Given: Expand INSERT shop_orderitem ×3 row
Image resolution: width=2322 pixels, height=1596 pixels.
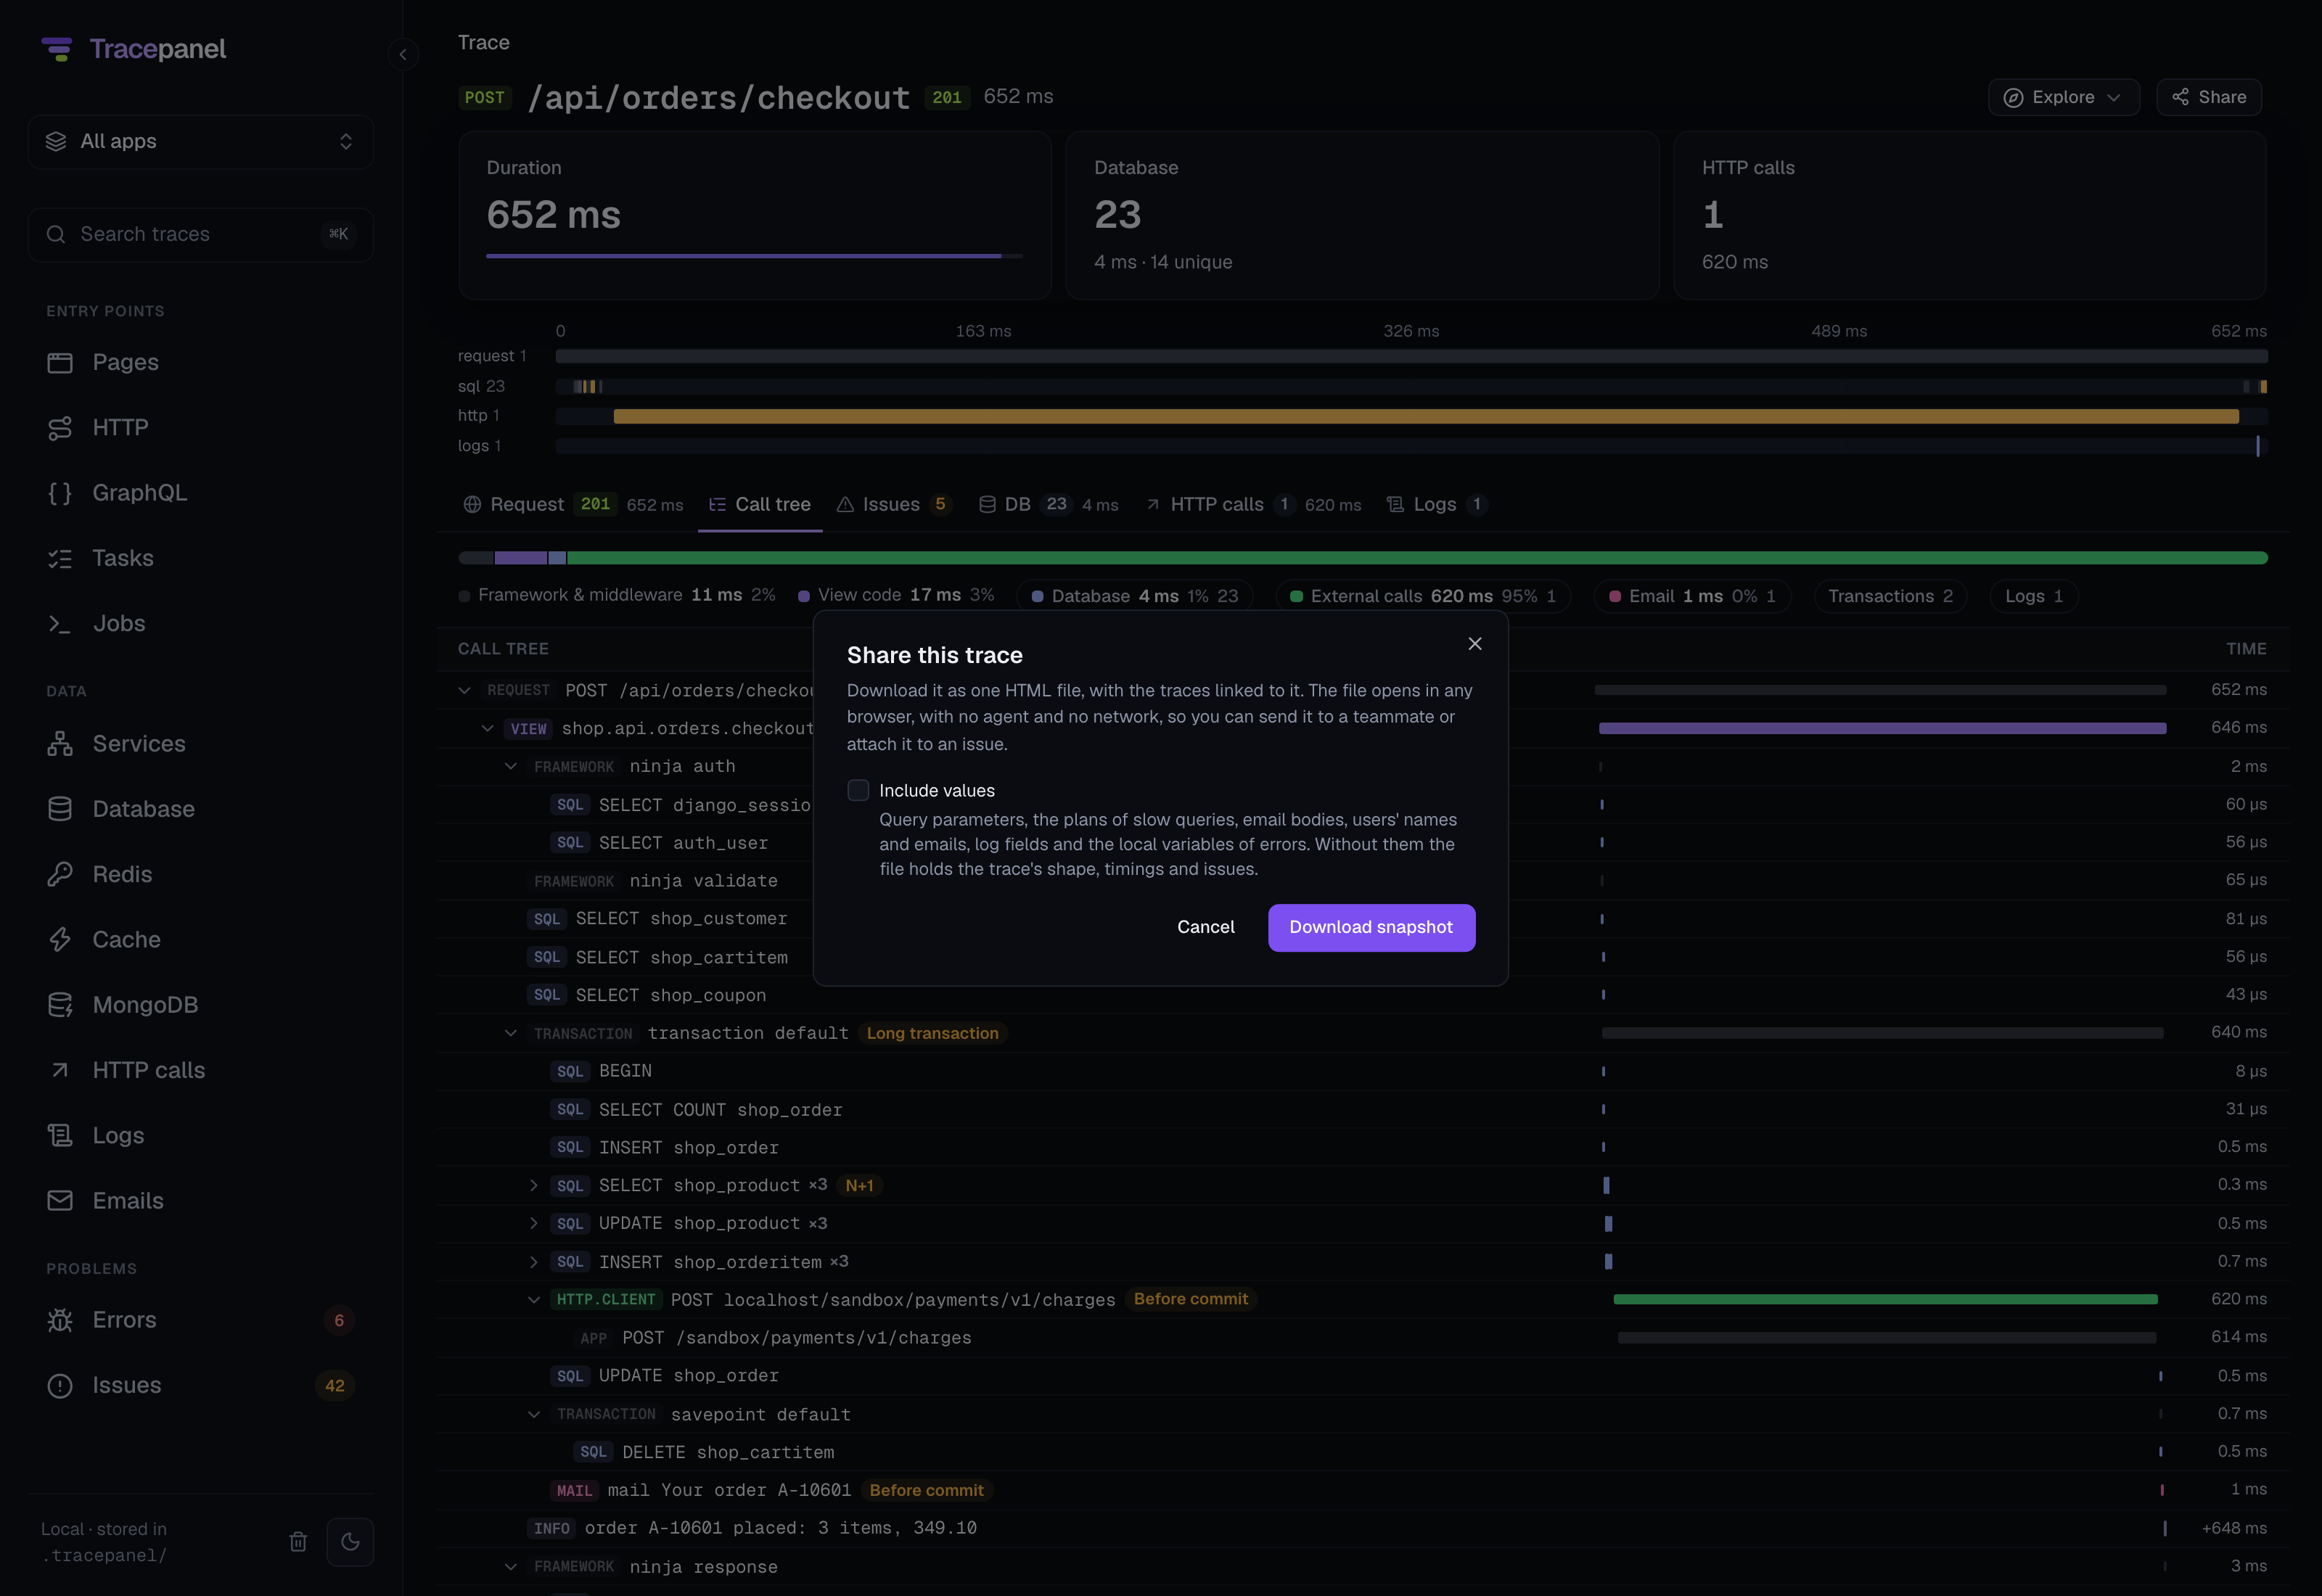Looking at the screenshot, I should (533, 1262).
